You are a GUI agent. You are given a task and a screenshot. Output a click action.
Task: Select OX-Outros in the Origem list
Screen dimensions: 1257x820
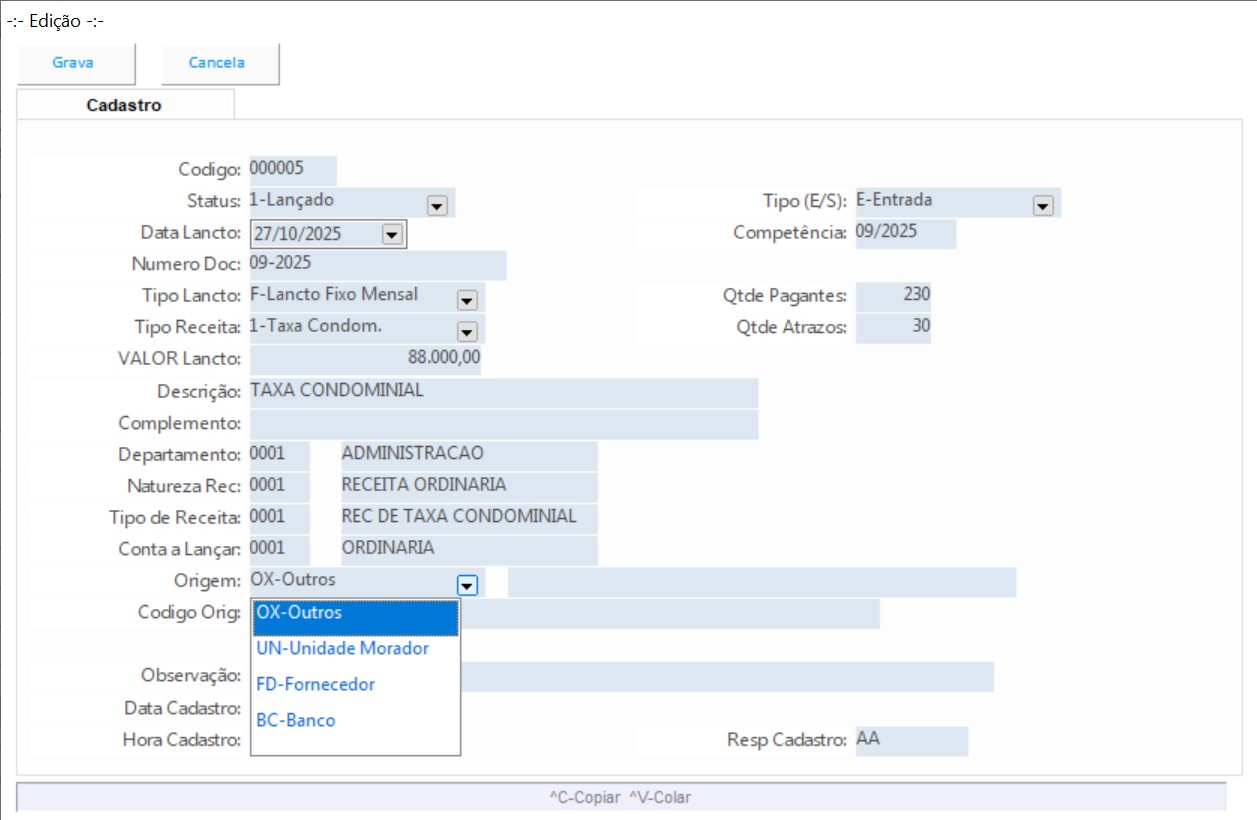coord(355,613)
